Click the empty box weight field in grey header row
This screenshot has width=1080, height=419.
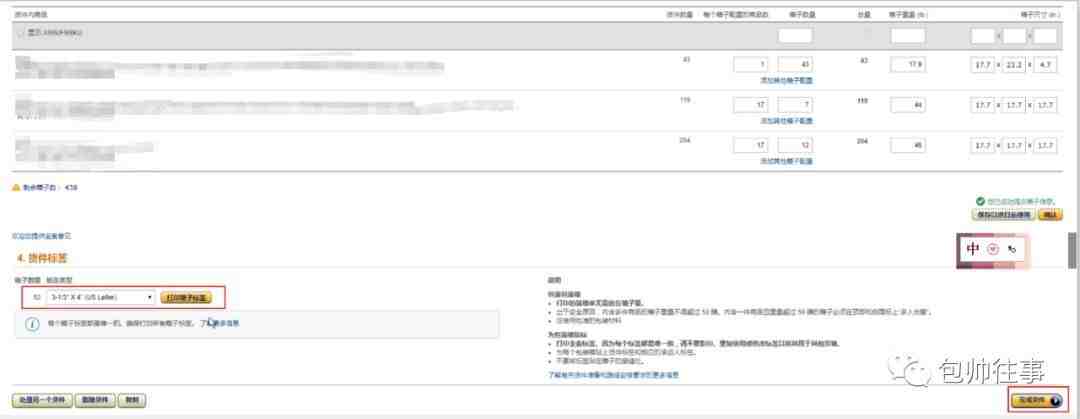pyautogui.click(x=907, y=36)
